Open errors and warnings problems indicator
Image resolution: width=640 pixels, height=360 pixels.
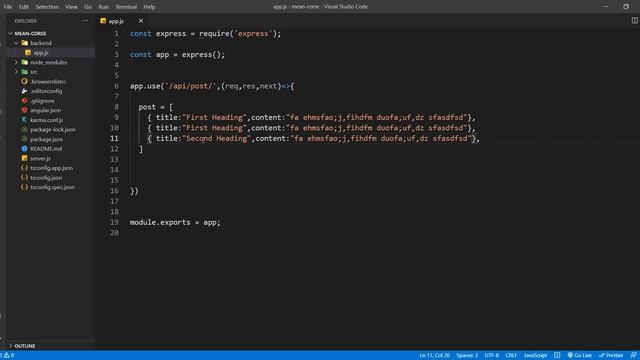tap(8, 355)
